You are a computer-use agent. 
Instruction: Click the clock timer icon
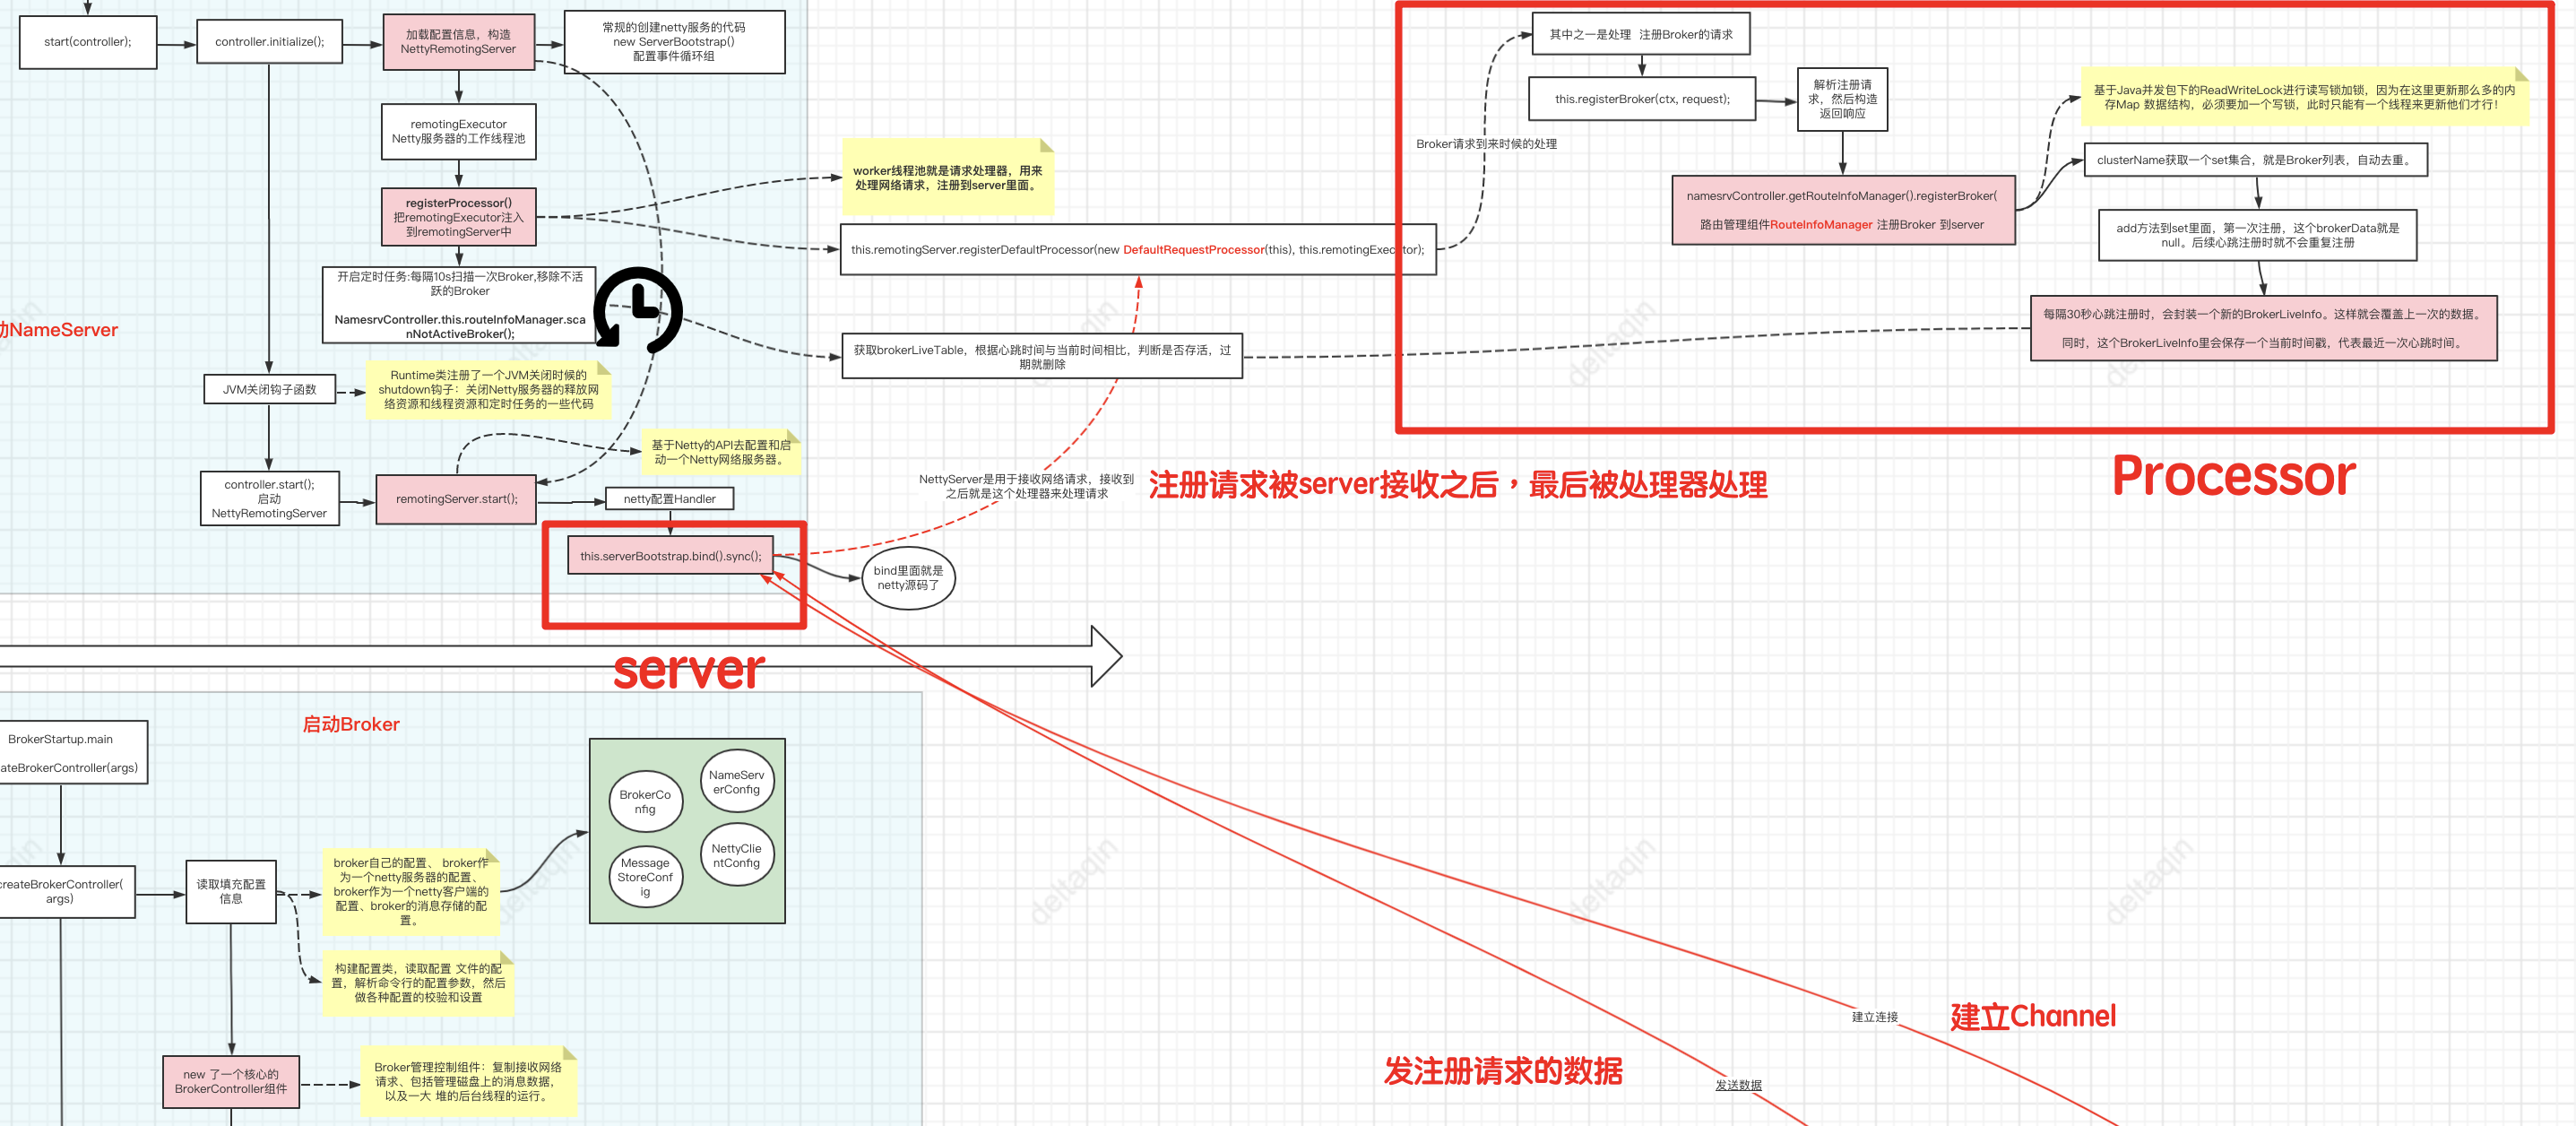[638, 310]
